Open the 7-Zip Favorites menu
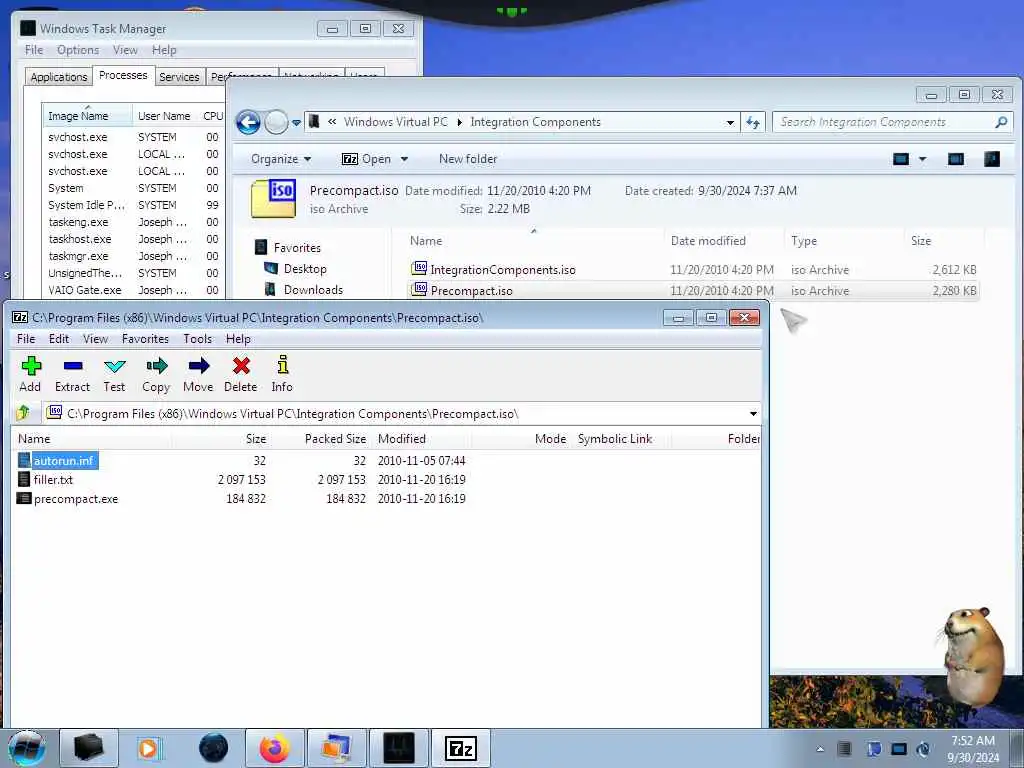 (x=146, y=339)
